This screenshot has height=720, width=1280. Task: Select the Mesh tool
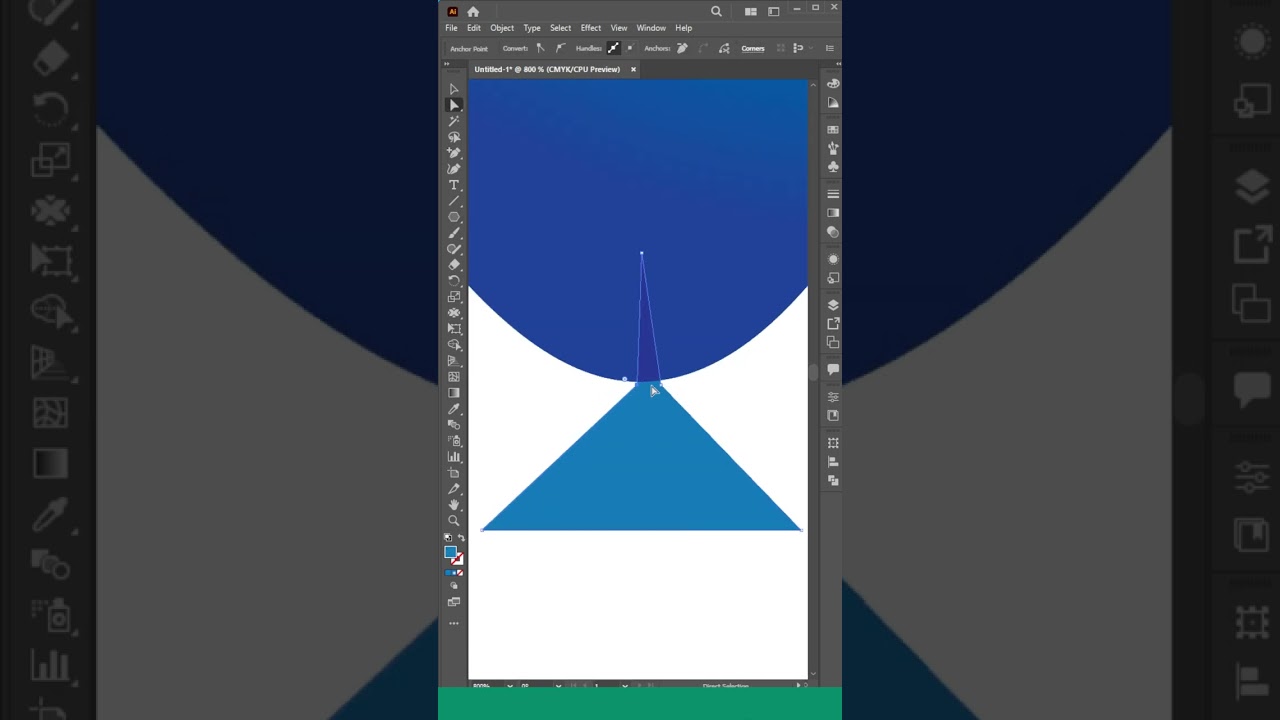454,377
